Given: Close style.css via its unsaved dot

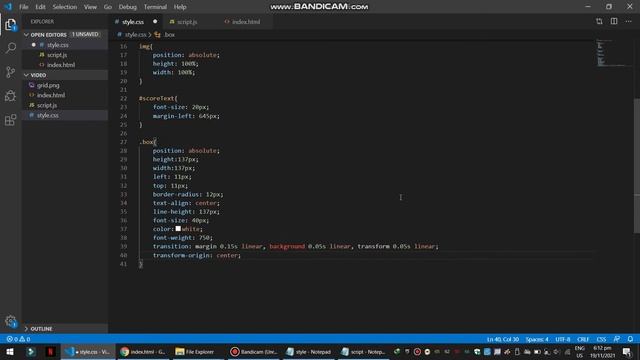Looking at the screenshot, I should click(x=155, y=22).
